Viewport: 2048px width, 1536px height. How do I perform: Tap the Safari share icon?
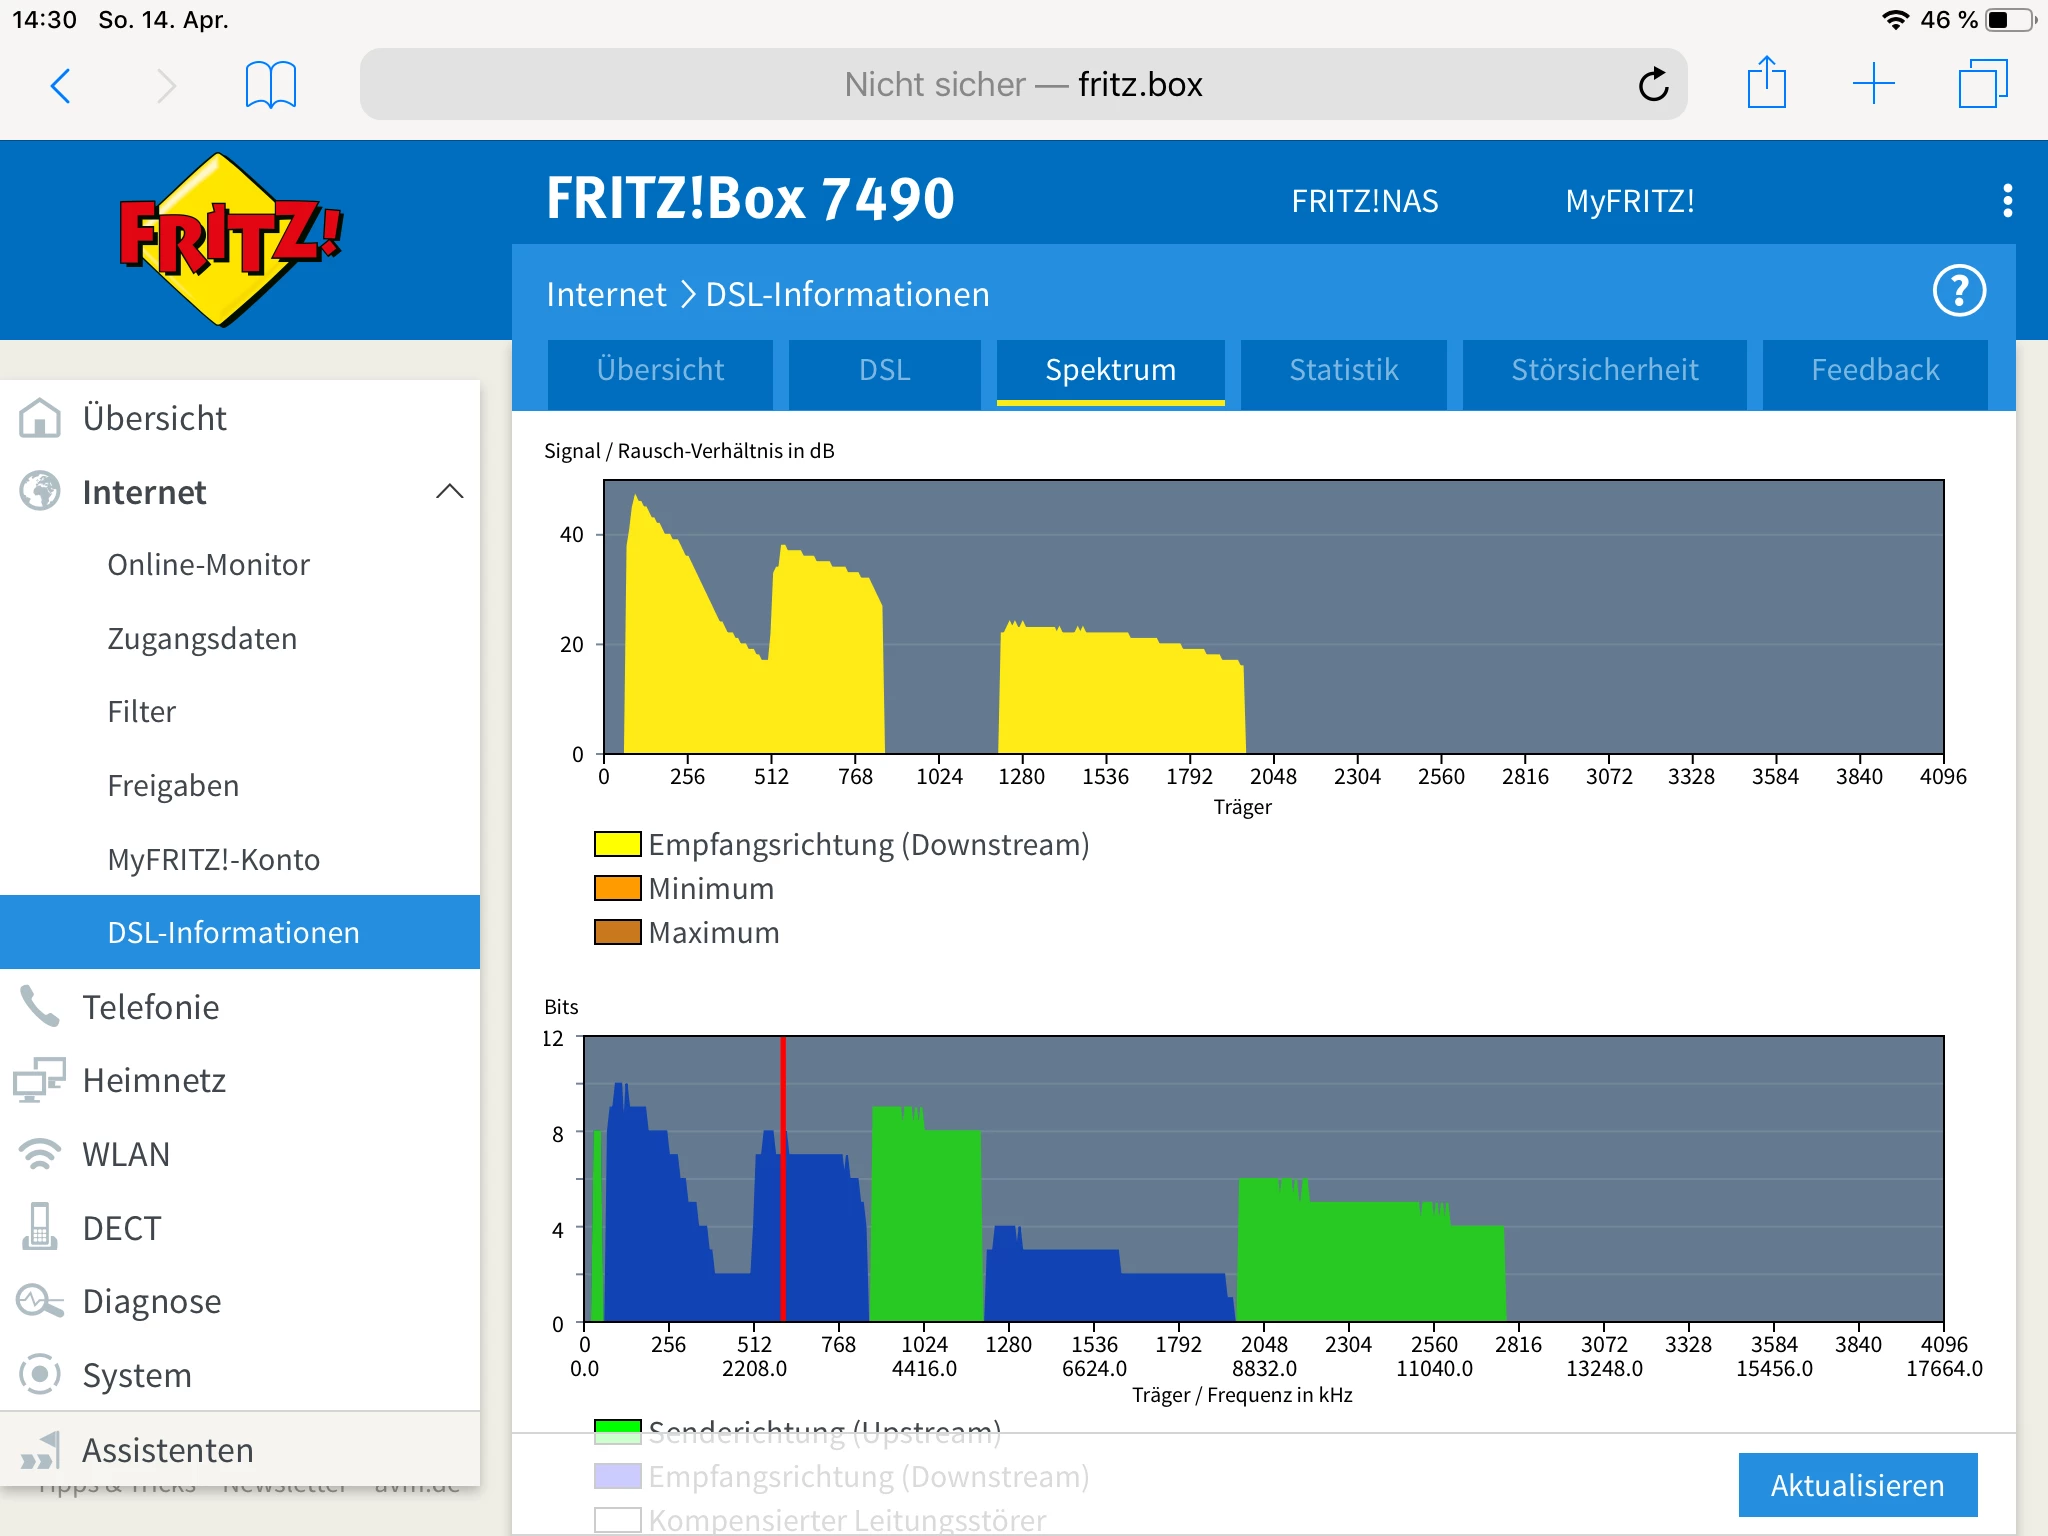(1766, 84)
